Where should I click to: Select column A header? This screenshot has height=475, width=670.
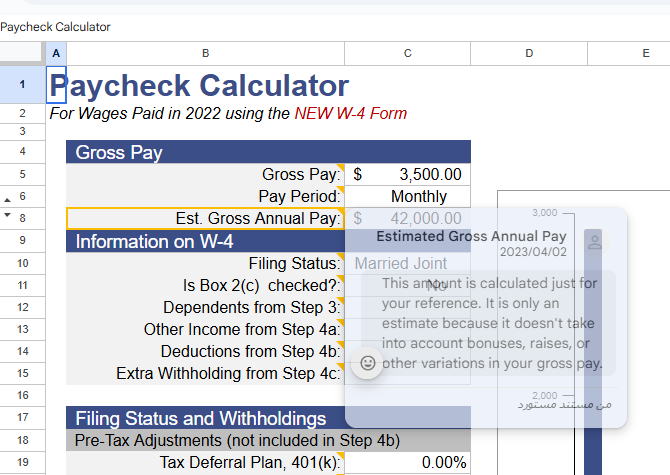(56, 53)
